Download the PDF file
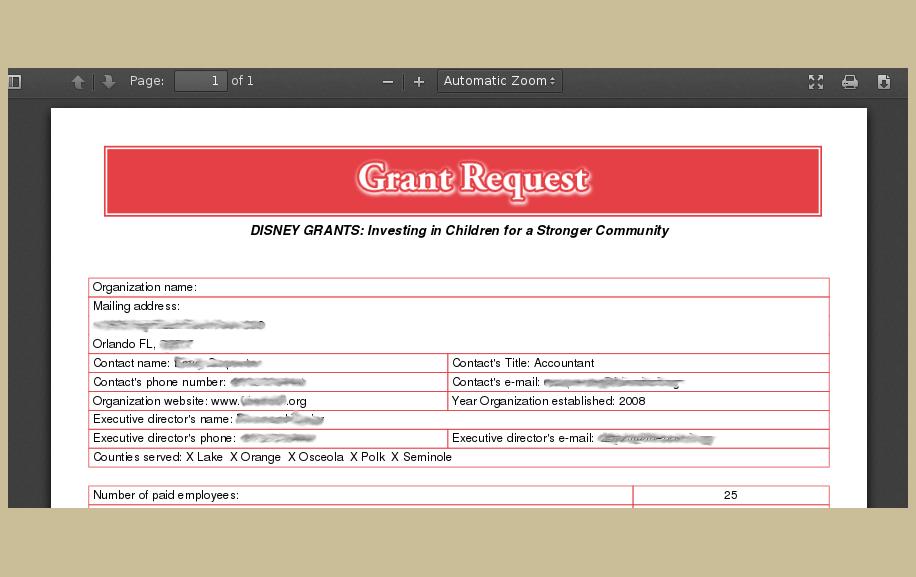The image size is (916, 577). 884,82
